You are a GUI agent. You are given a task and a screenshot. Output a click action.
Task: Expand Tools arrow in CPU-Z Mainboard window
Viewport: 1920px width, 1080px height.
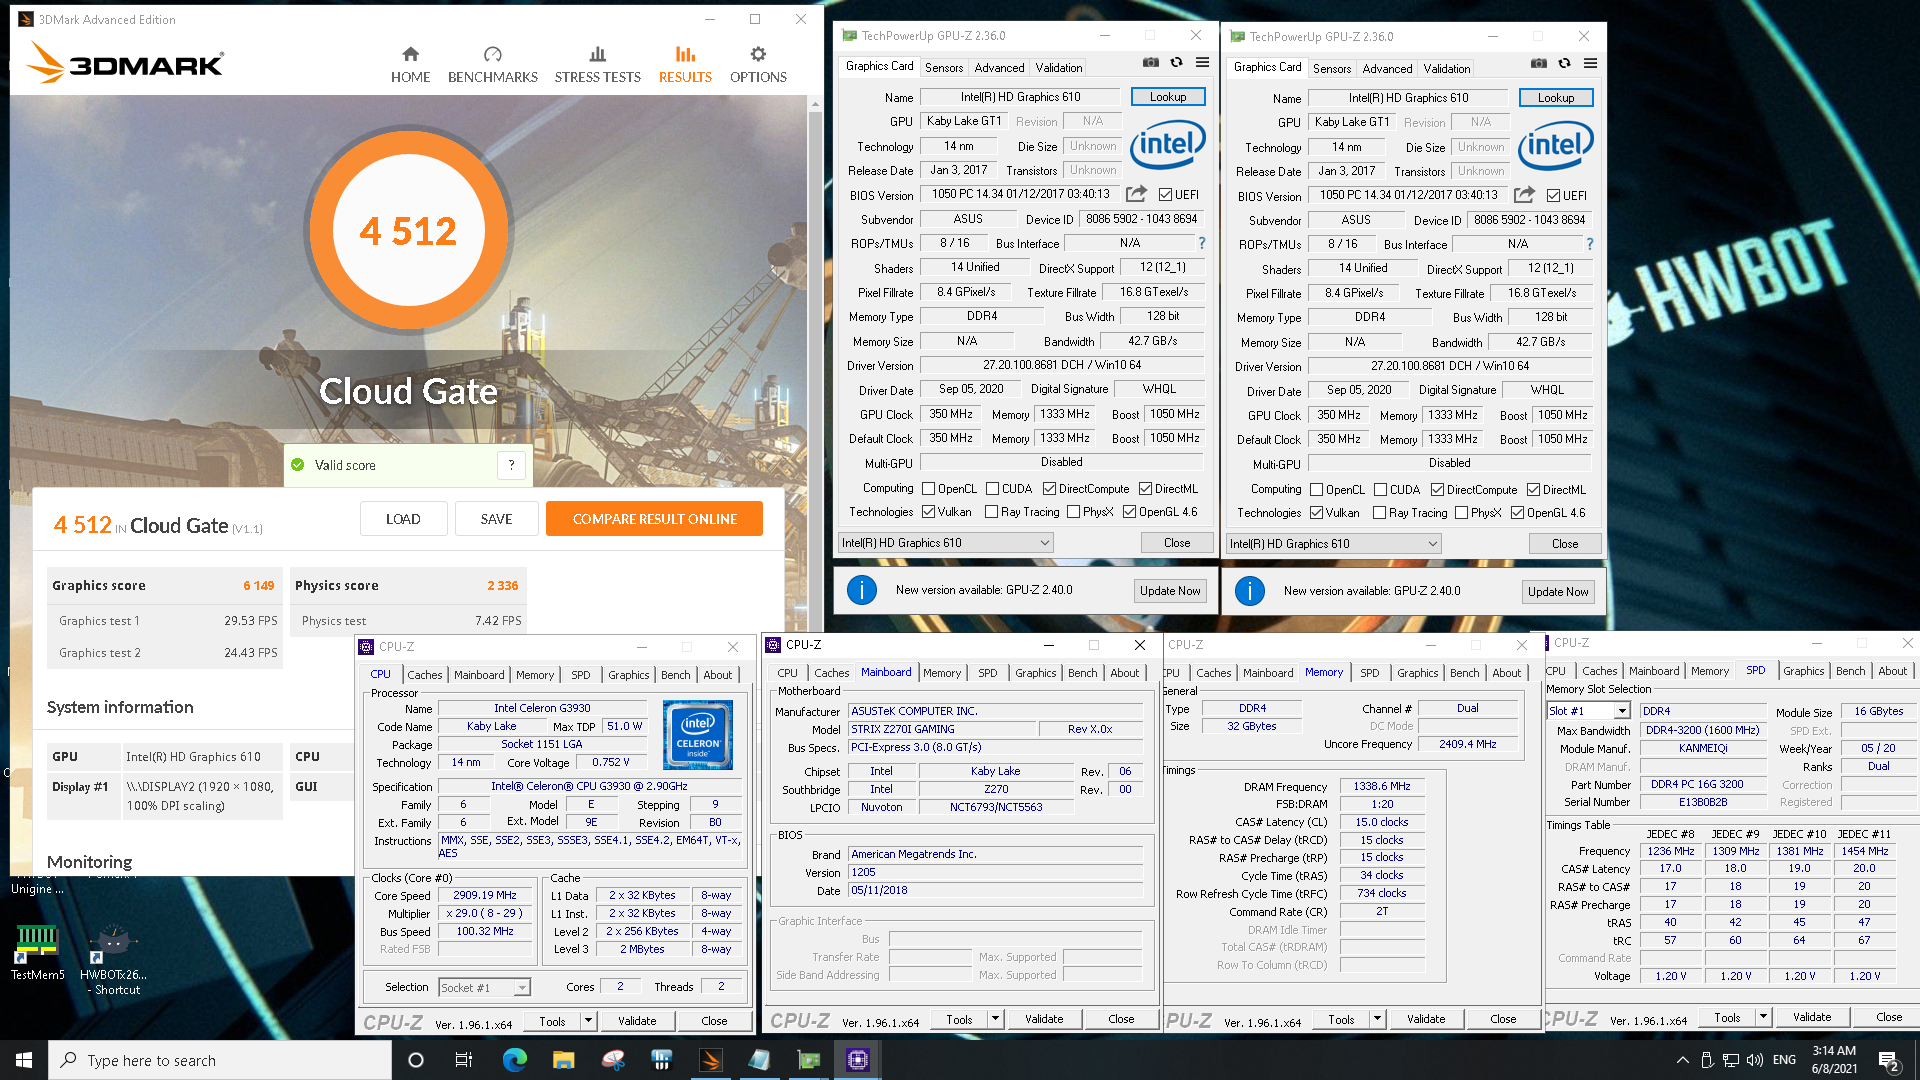(995, 1019)
